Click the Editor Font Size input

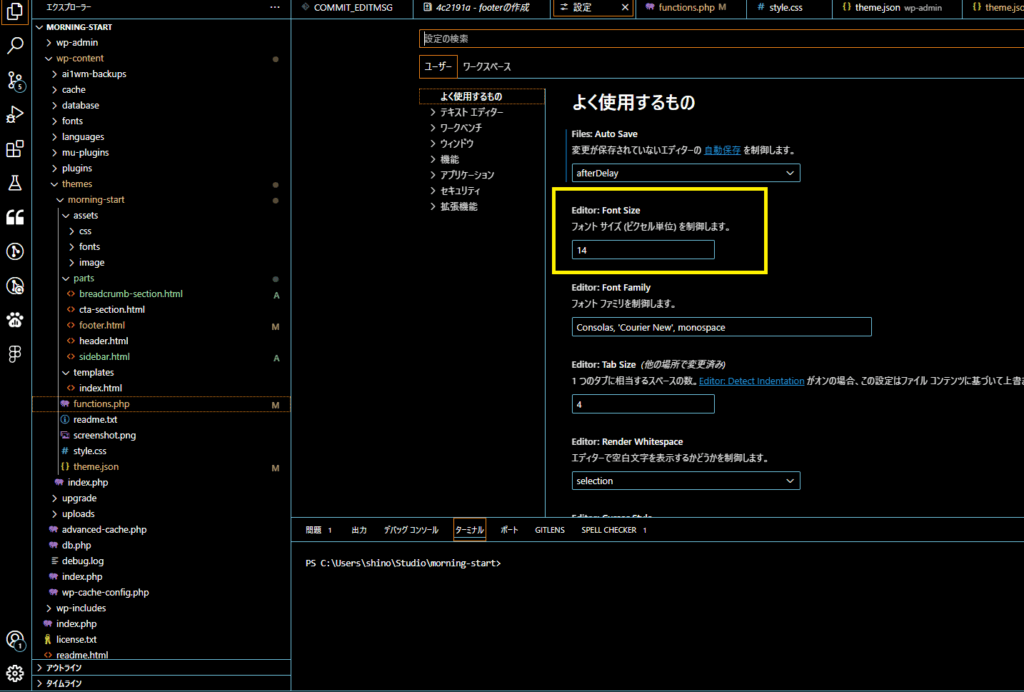[x=643, y=250]
